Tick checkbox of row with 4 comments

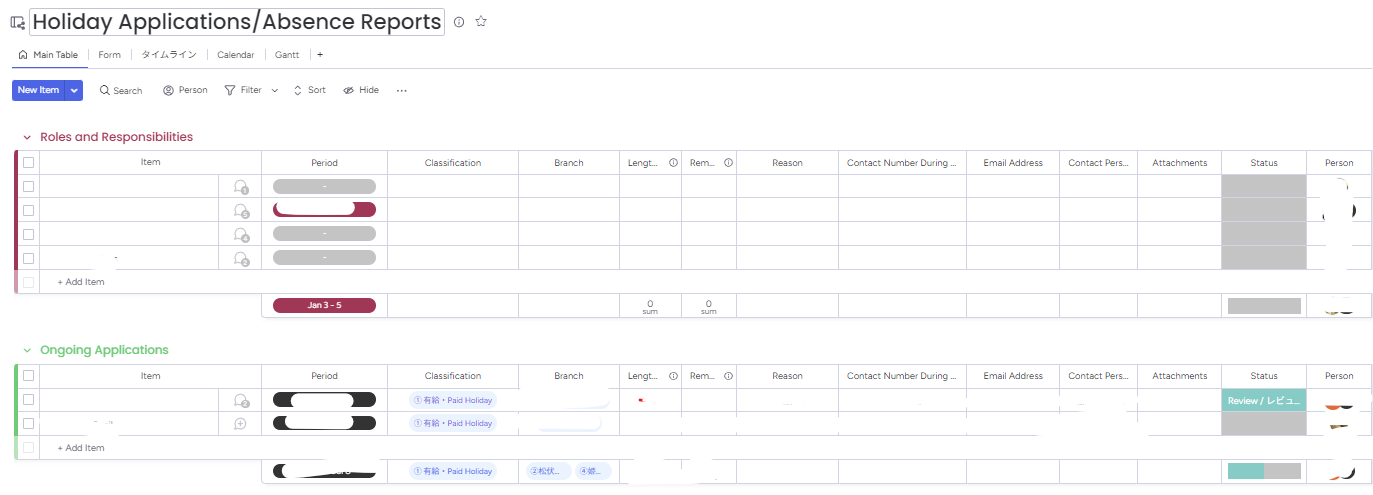(29, 234)
